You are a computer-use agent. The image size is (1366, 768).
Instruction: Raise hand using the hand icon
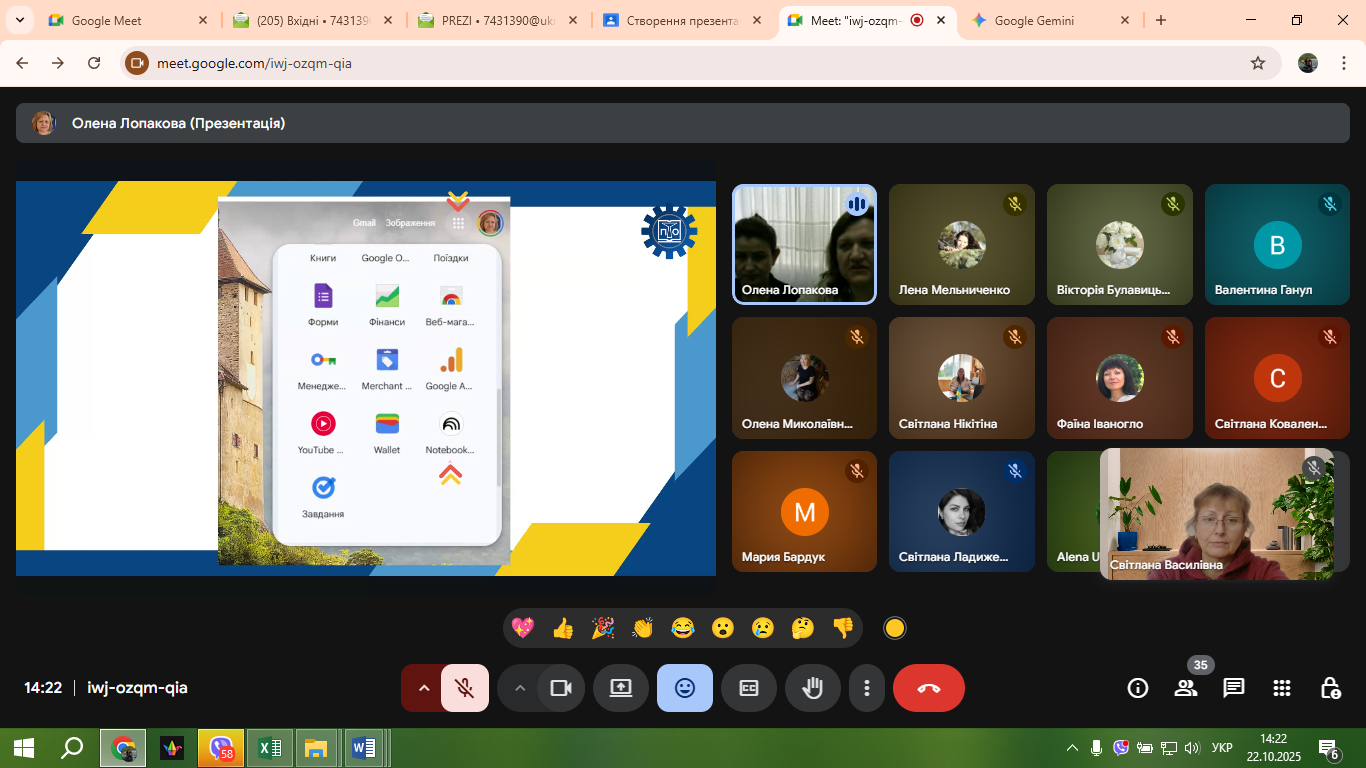click(x=812, y=688)
